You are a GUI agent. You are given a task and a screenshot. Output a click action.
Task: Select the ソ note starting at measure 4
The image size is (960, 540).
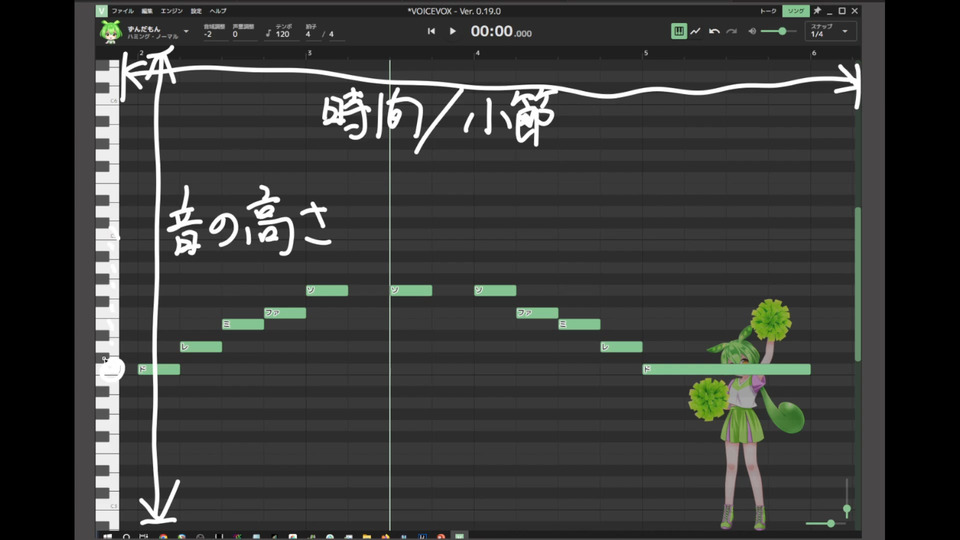click(495, 290)
